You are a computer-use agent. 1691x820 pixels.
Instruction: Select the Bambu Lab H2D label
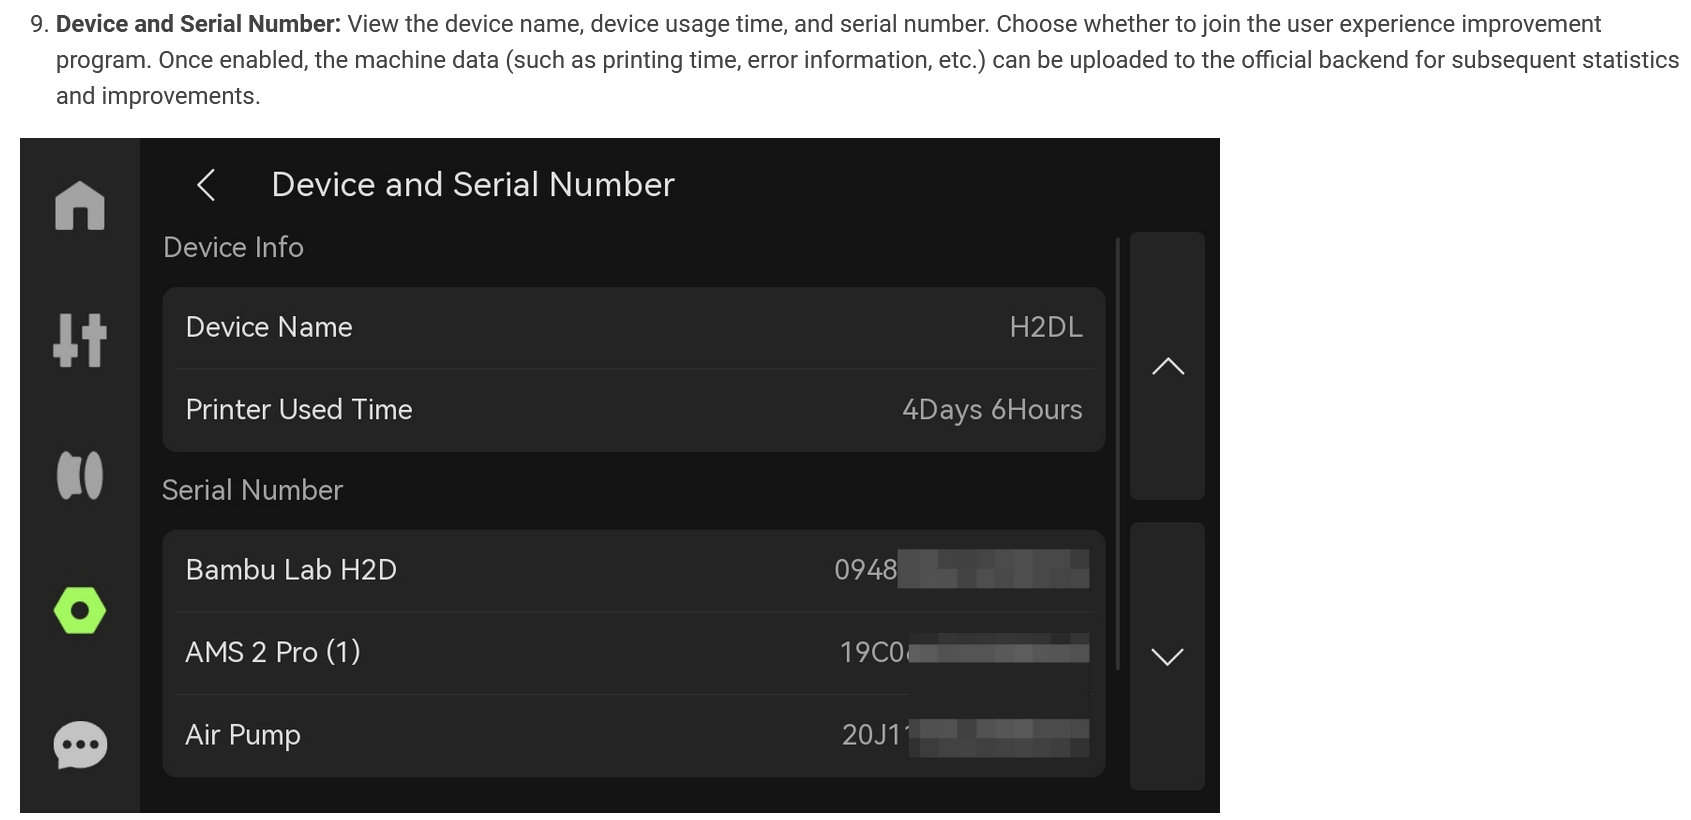click(x=291, y=570)
